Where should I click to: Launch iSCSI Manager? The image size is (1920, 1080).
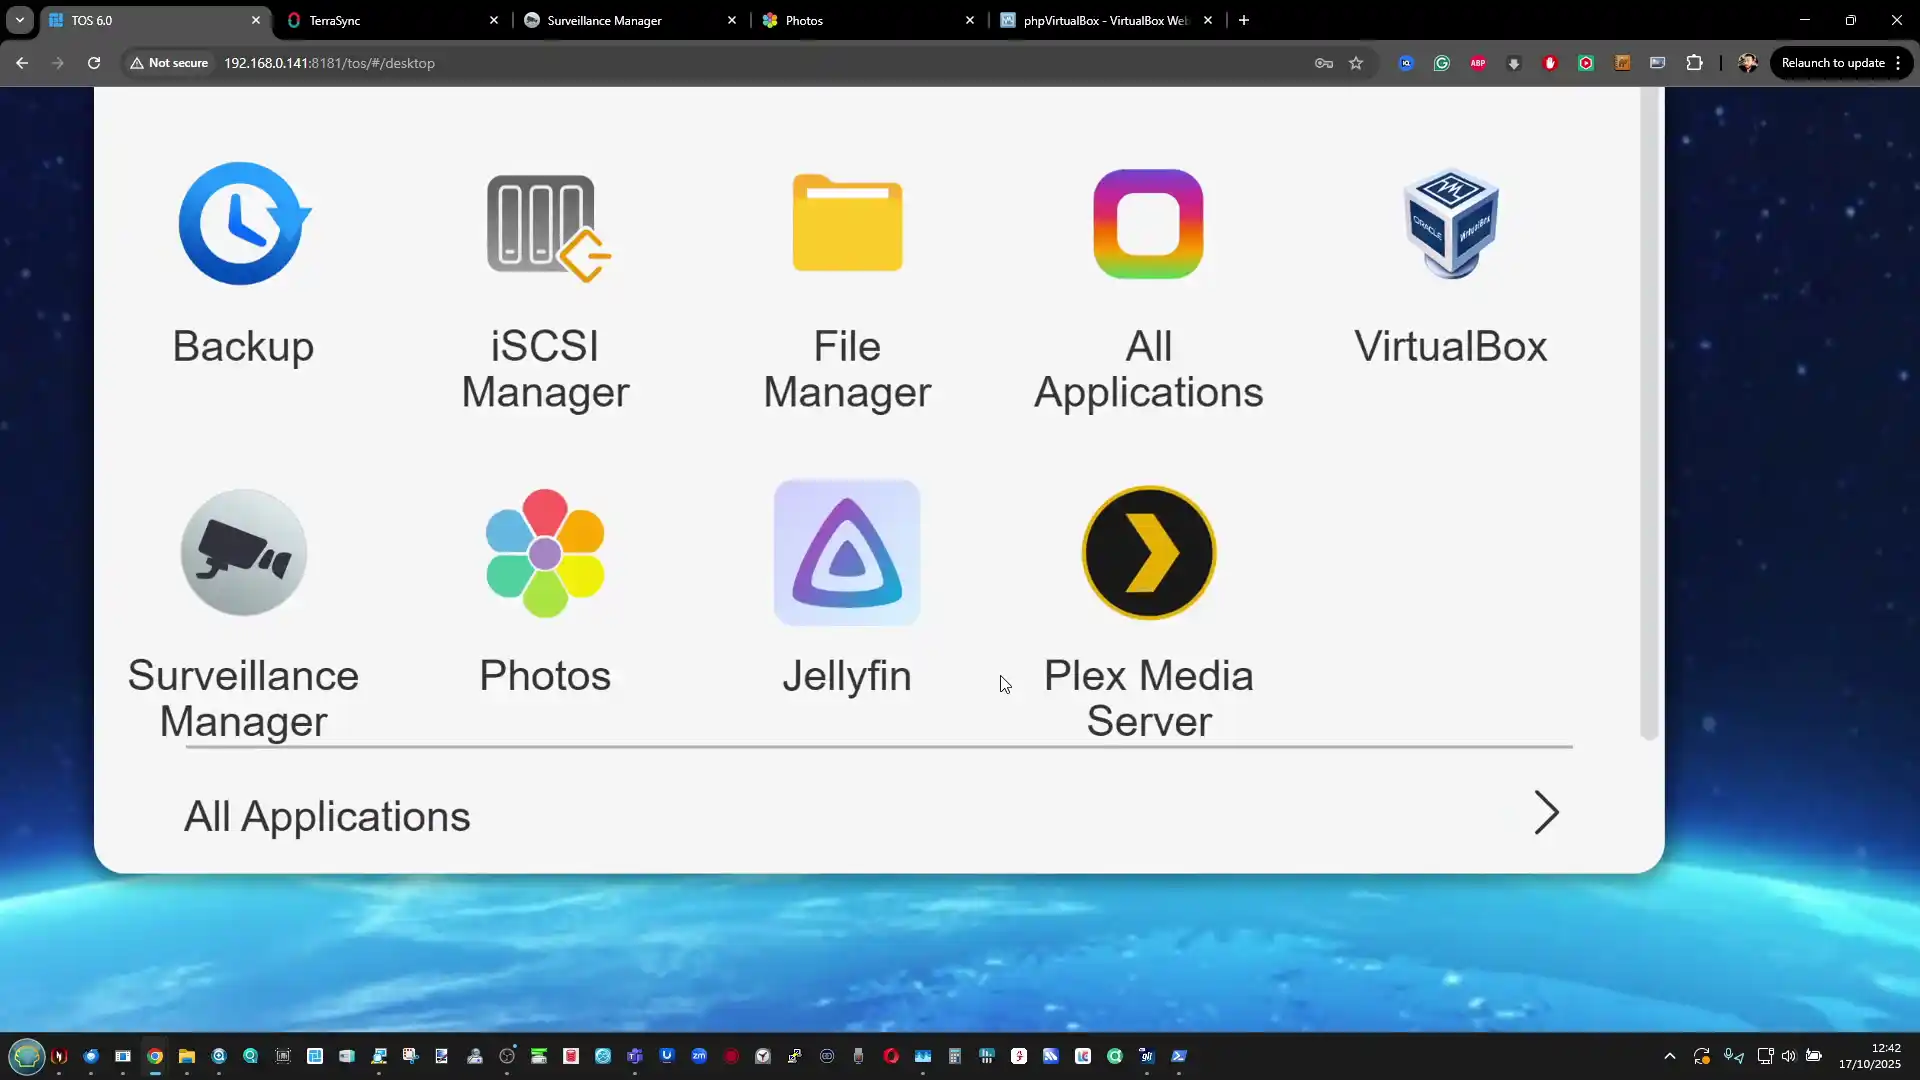point(545,226)
